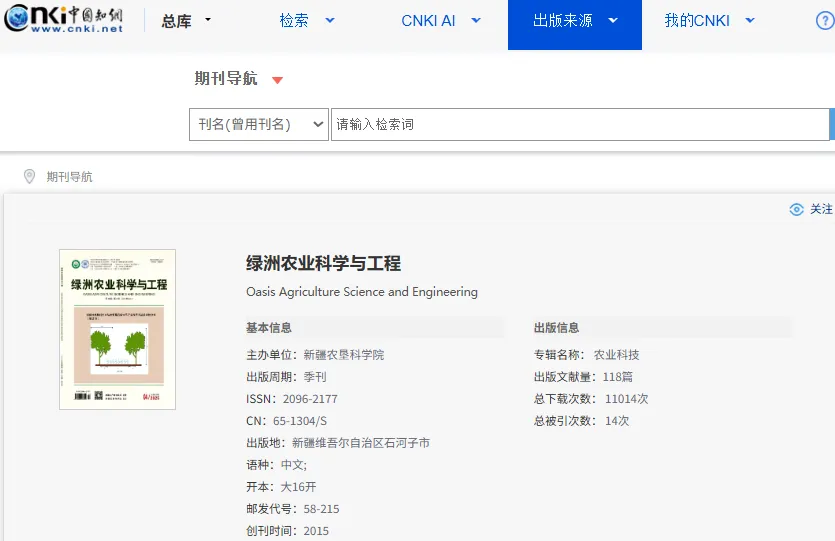The width and height of the screenshot is (835, 541).
Task: Expand the red triangle beside 期刊导航
Action: (x=277, y=80)
